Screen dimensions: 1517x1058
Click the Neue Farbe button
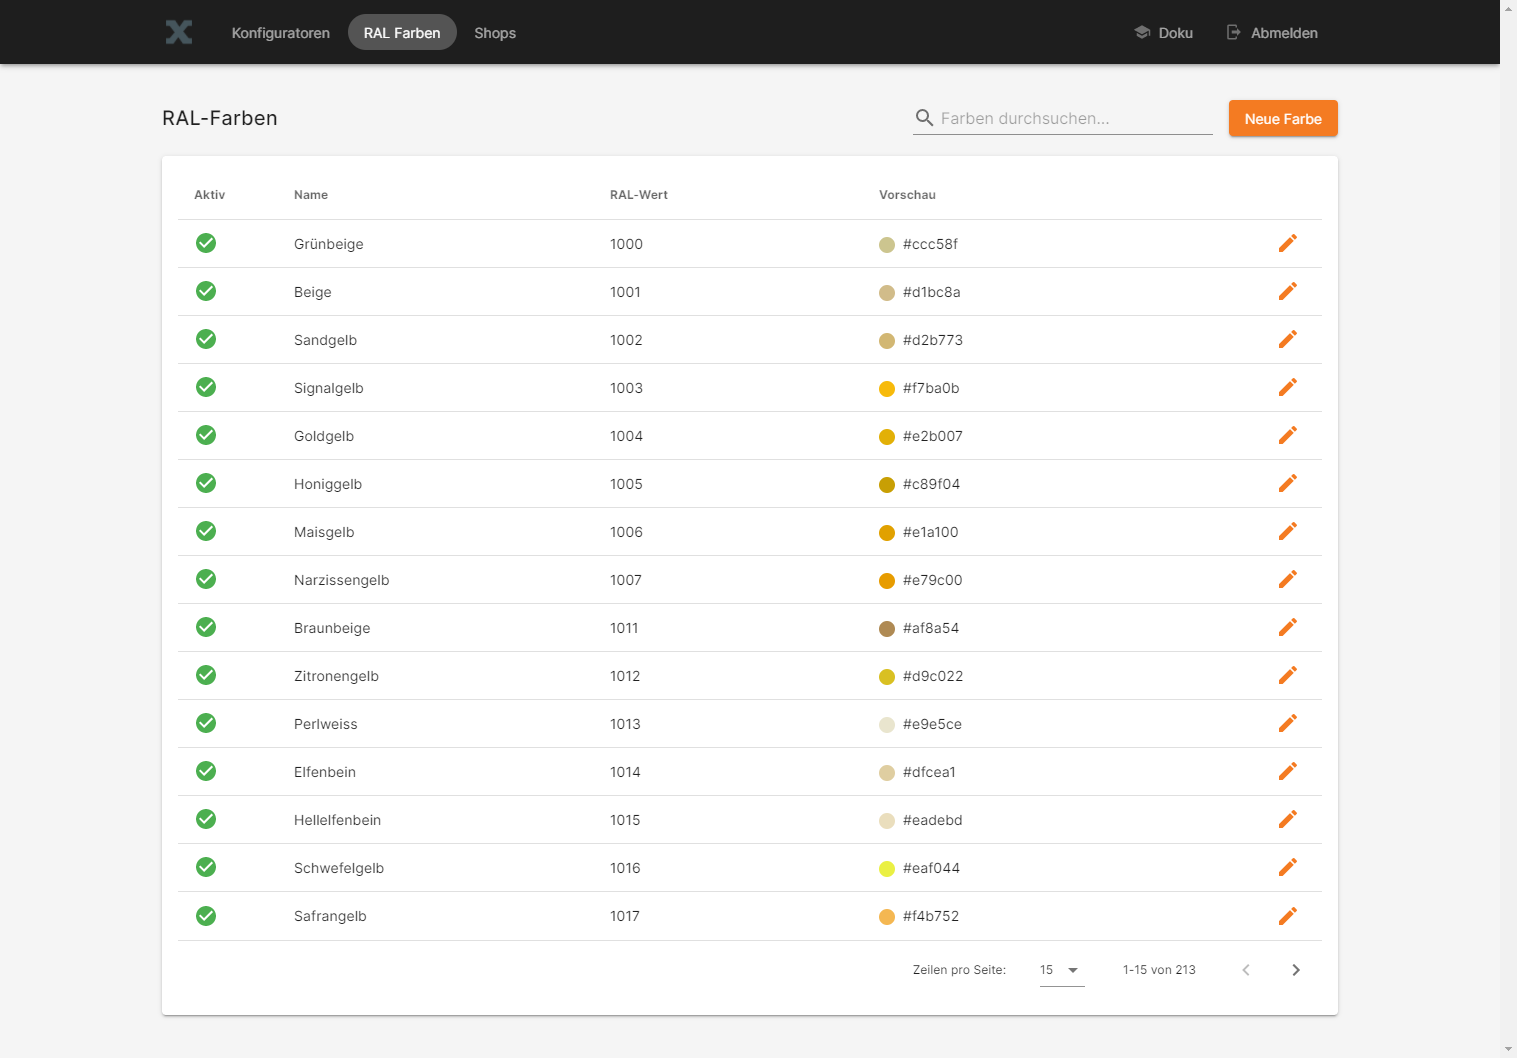(1282, 118)
